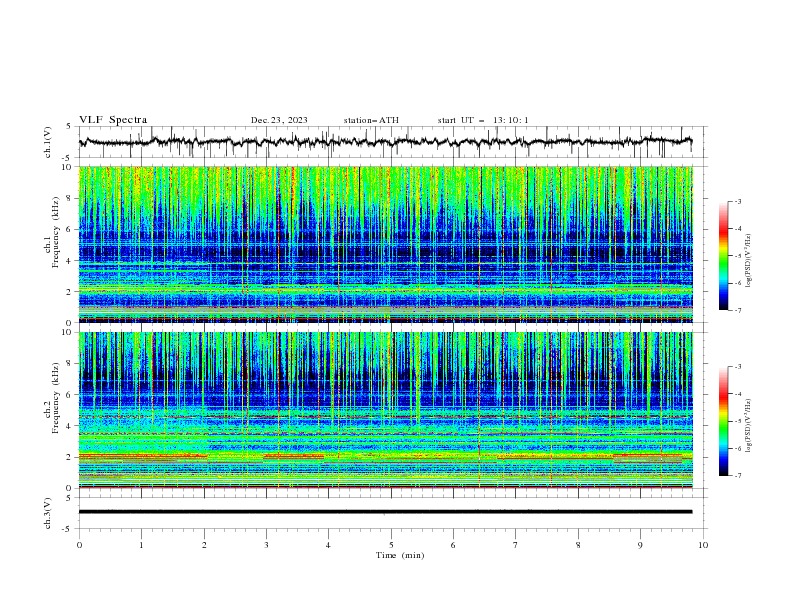The height and width of the screenshot is (612, 792).
Task: Click the ch.1 voltage waveform trace
Action: click(x=385, y=142)
